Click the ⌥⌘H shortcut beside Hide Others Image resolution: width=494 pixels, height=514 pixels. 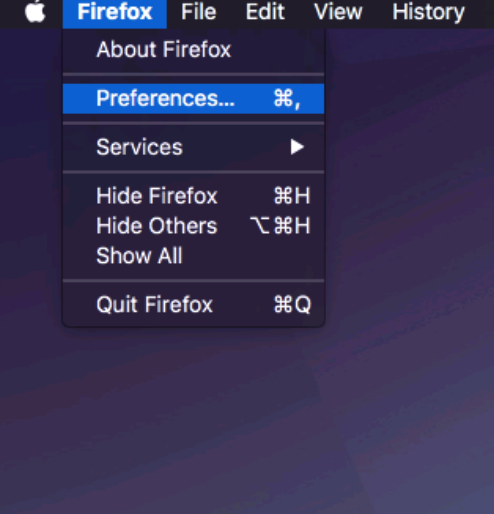[x=280, y=226]
